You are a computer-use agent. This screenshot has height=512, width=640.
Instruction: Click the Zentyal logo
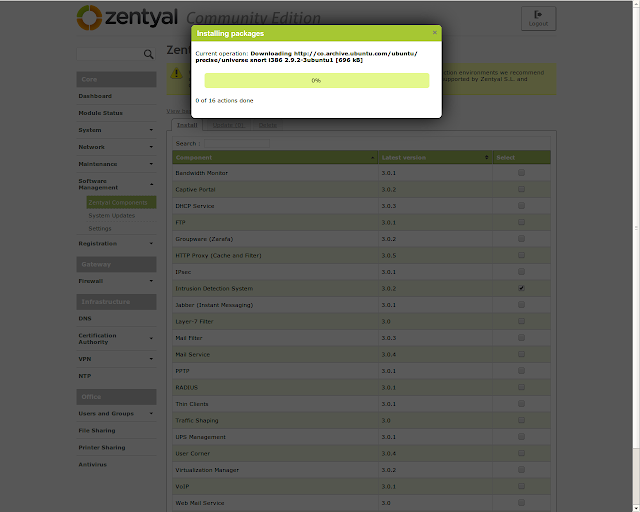(x=127, y=18)
